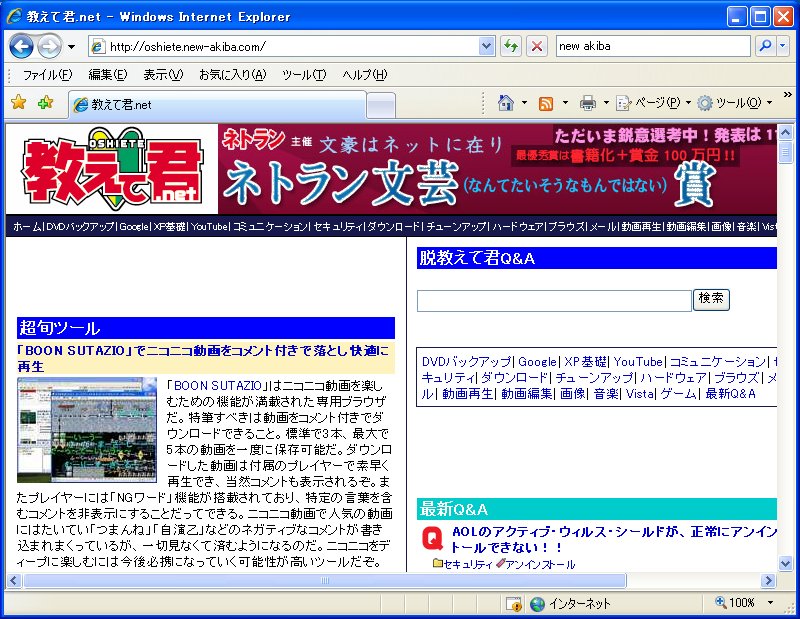800x619 pixels.
Task: Click the address bar URL field
Action: (x=284, y=46)
